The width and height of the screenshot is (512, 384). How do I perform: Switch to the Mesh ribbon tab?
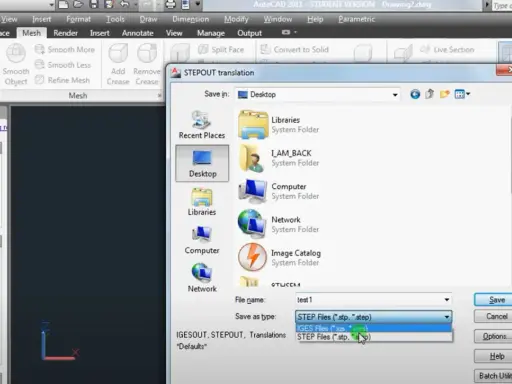click(x=31, y=33)
